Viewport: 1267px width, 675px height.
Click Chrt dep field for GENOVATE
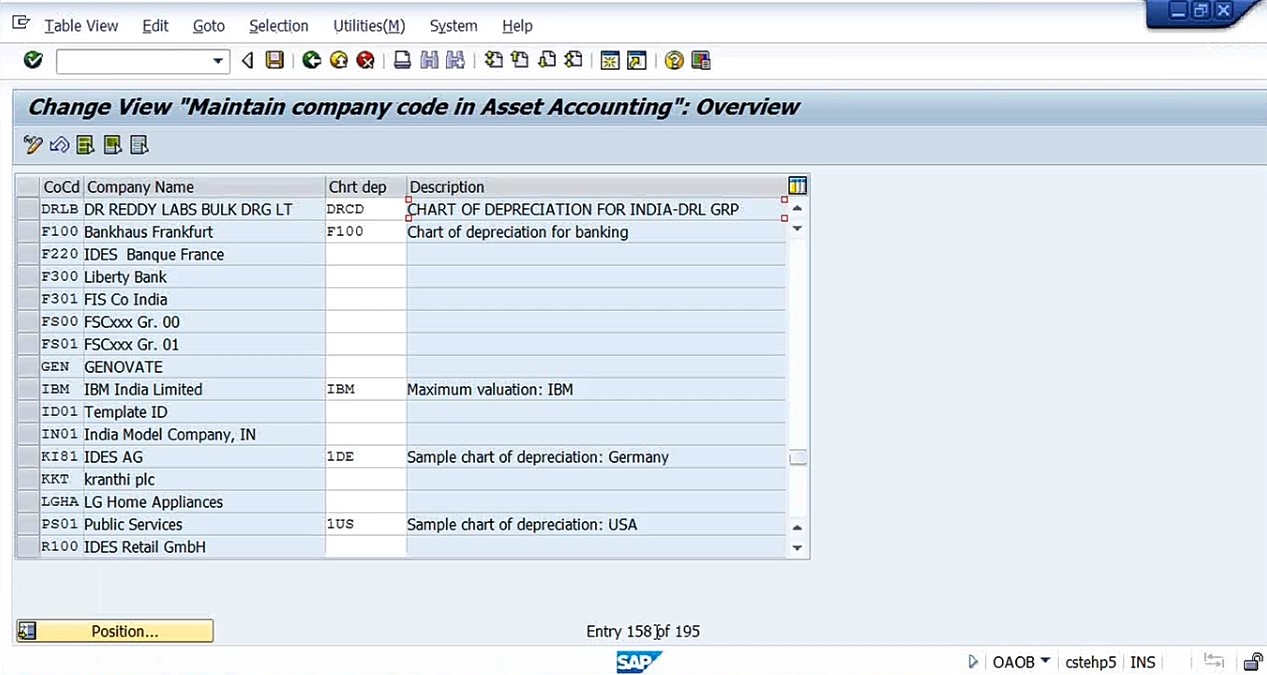pyautogui.click(x=366, y=367)
